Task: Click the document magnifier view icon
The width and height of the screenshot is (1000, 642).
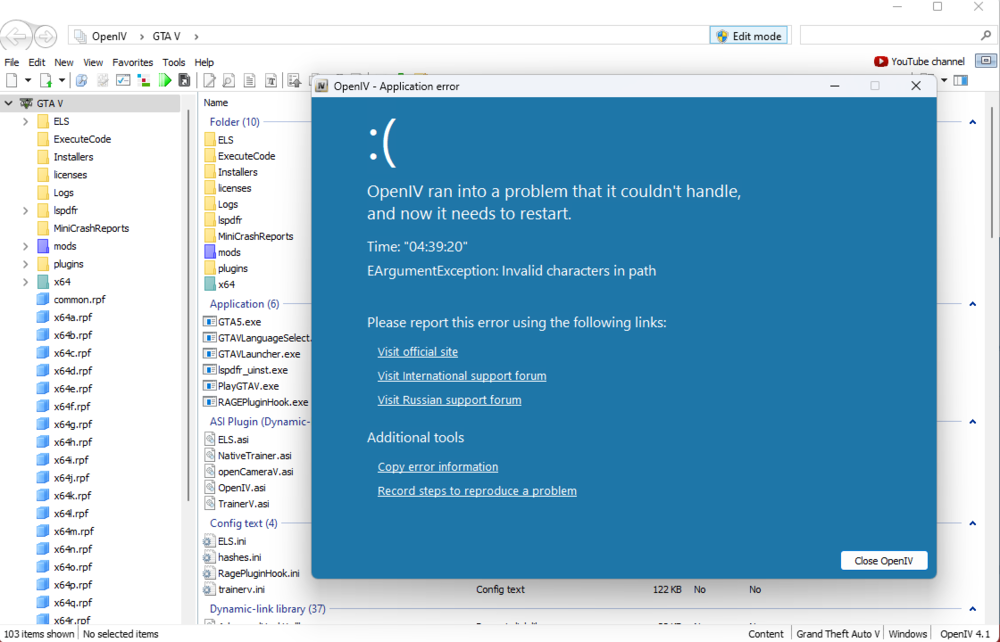Action: click(228, 80)
